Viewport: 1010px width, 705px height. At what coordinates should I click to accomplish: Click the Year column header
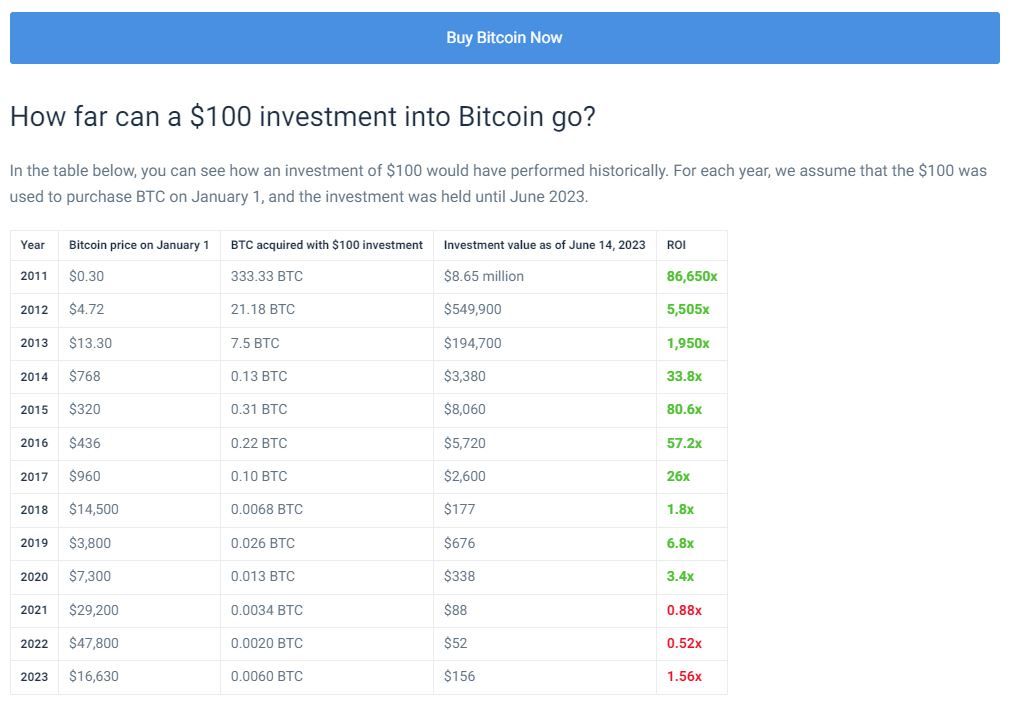tap(33, 245)
